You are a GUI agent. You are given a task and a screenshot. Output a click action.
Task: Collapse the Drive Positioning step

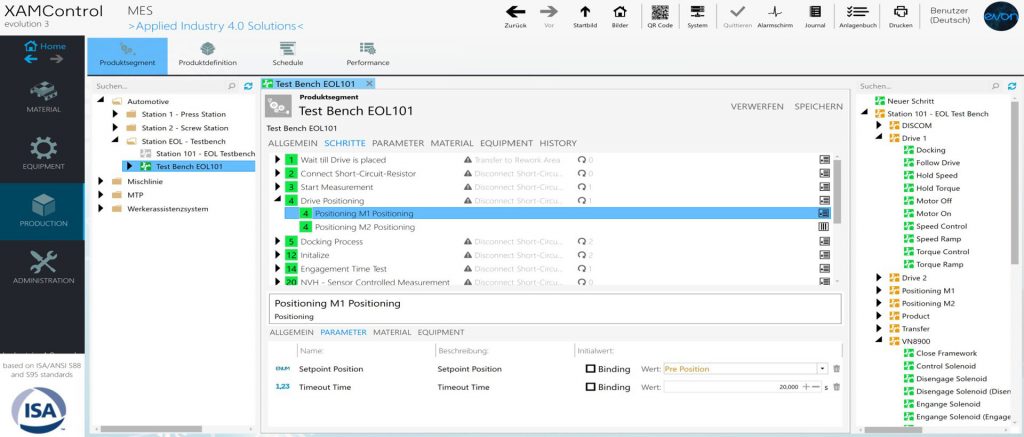[x=278, y=200]
